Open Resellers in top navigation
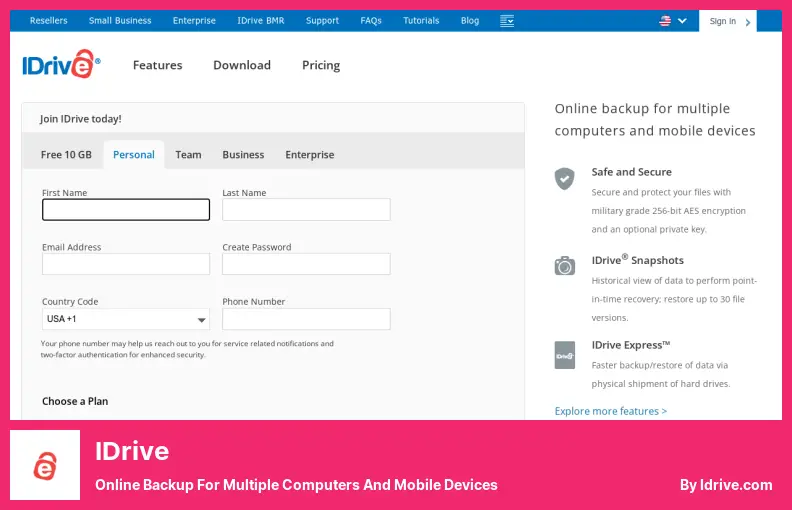The height and width of the screenshot is (510, 792). click(x=48, y=21)
